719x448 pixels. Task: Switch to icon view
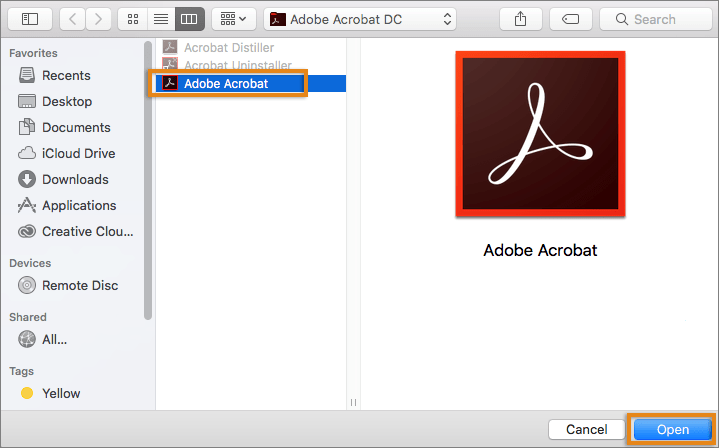(133, 19)
